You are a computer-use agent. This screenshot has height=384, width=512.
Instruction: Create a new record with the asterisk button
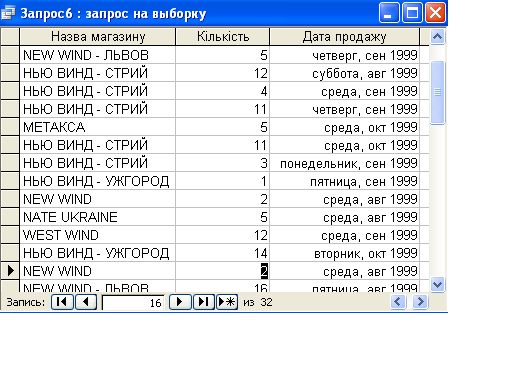pyautogui.click(x=227, y=302)
